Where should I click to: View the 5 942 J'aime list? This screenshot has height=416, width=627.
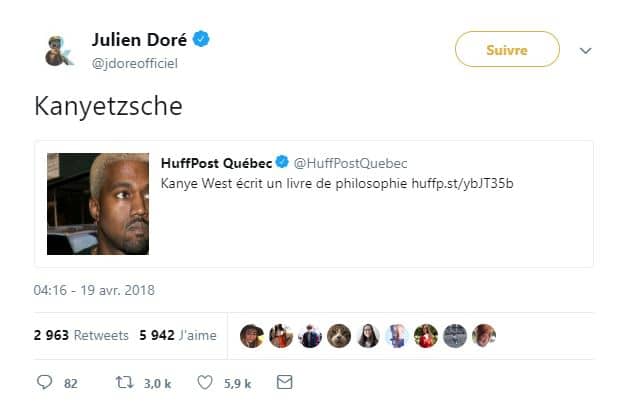point(179,336)
